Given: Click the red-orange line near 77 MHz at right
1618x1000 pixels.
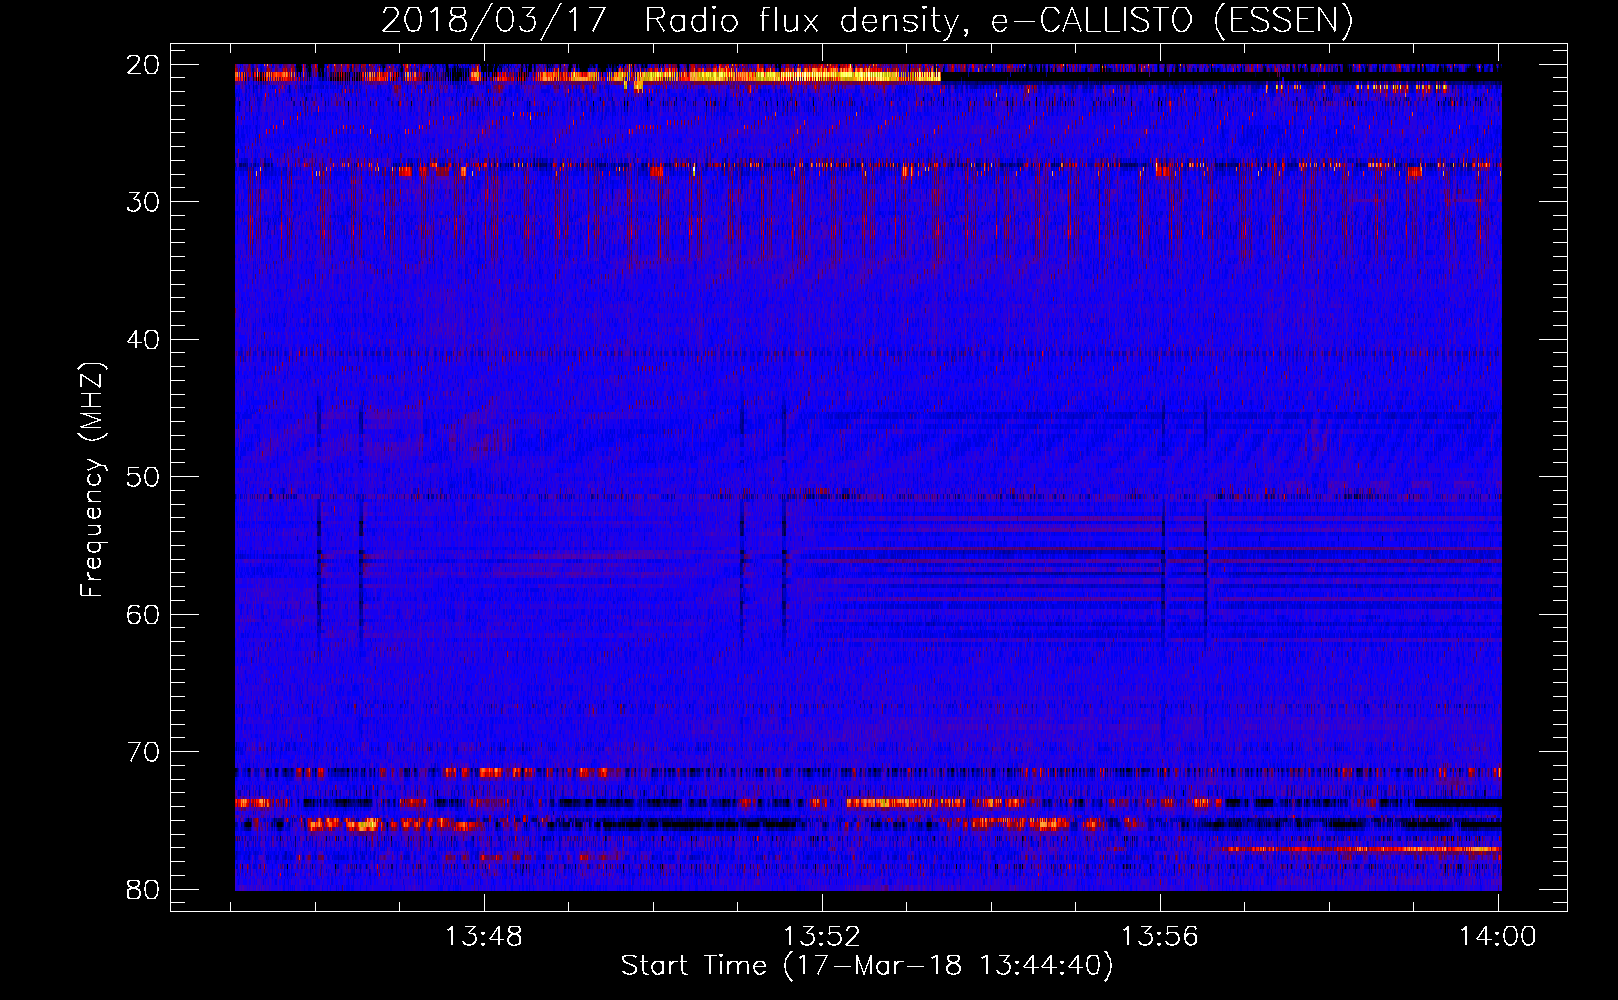Looking at the screenshot, I should [1360, 849].
